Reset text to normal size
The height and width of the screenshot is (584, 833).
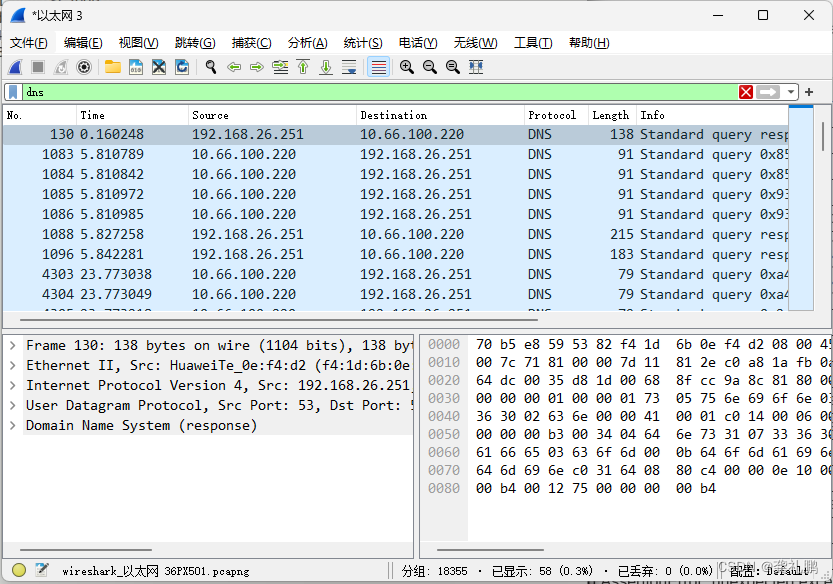click(x=453, y=67)
